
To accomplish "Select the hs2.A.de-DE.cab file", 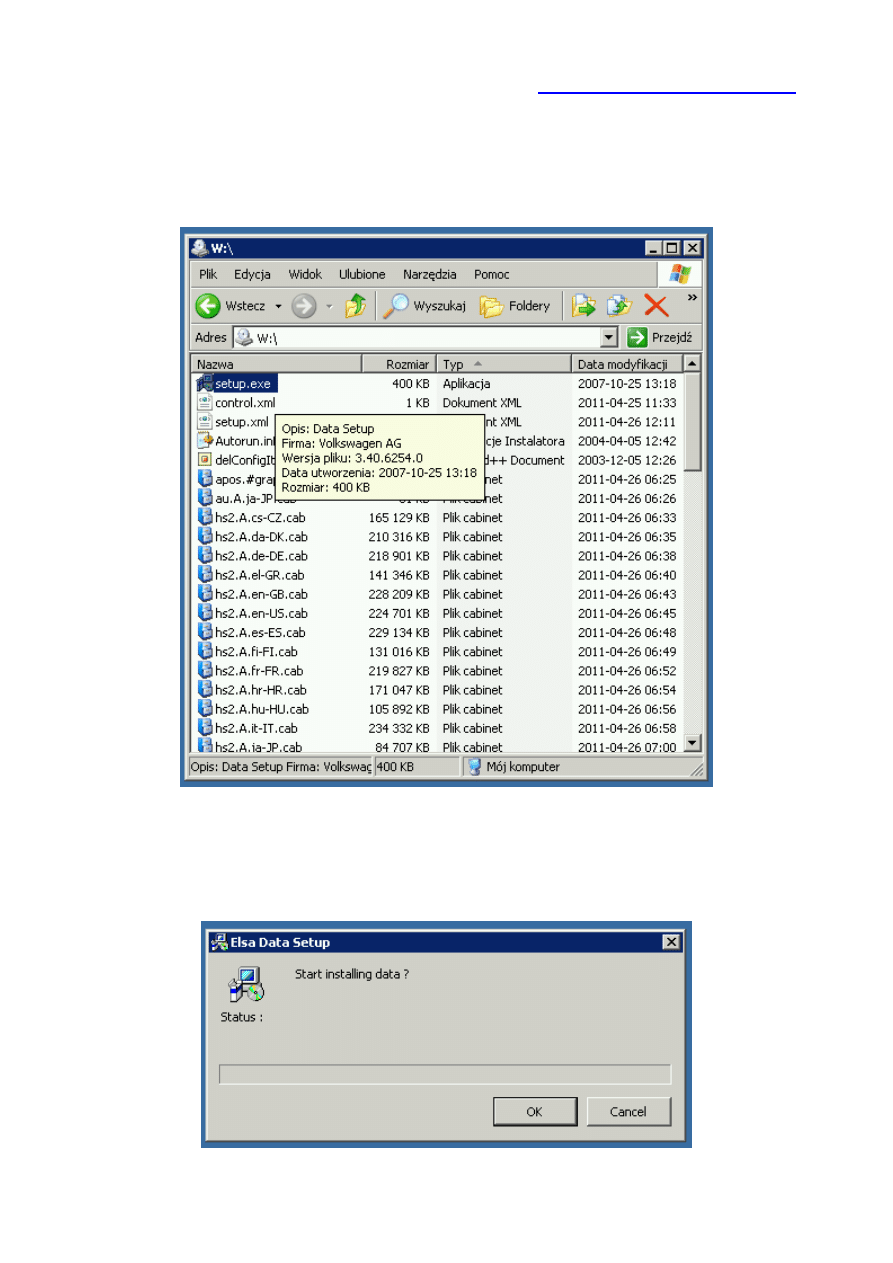I will click(x=261, y=556).
